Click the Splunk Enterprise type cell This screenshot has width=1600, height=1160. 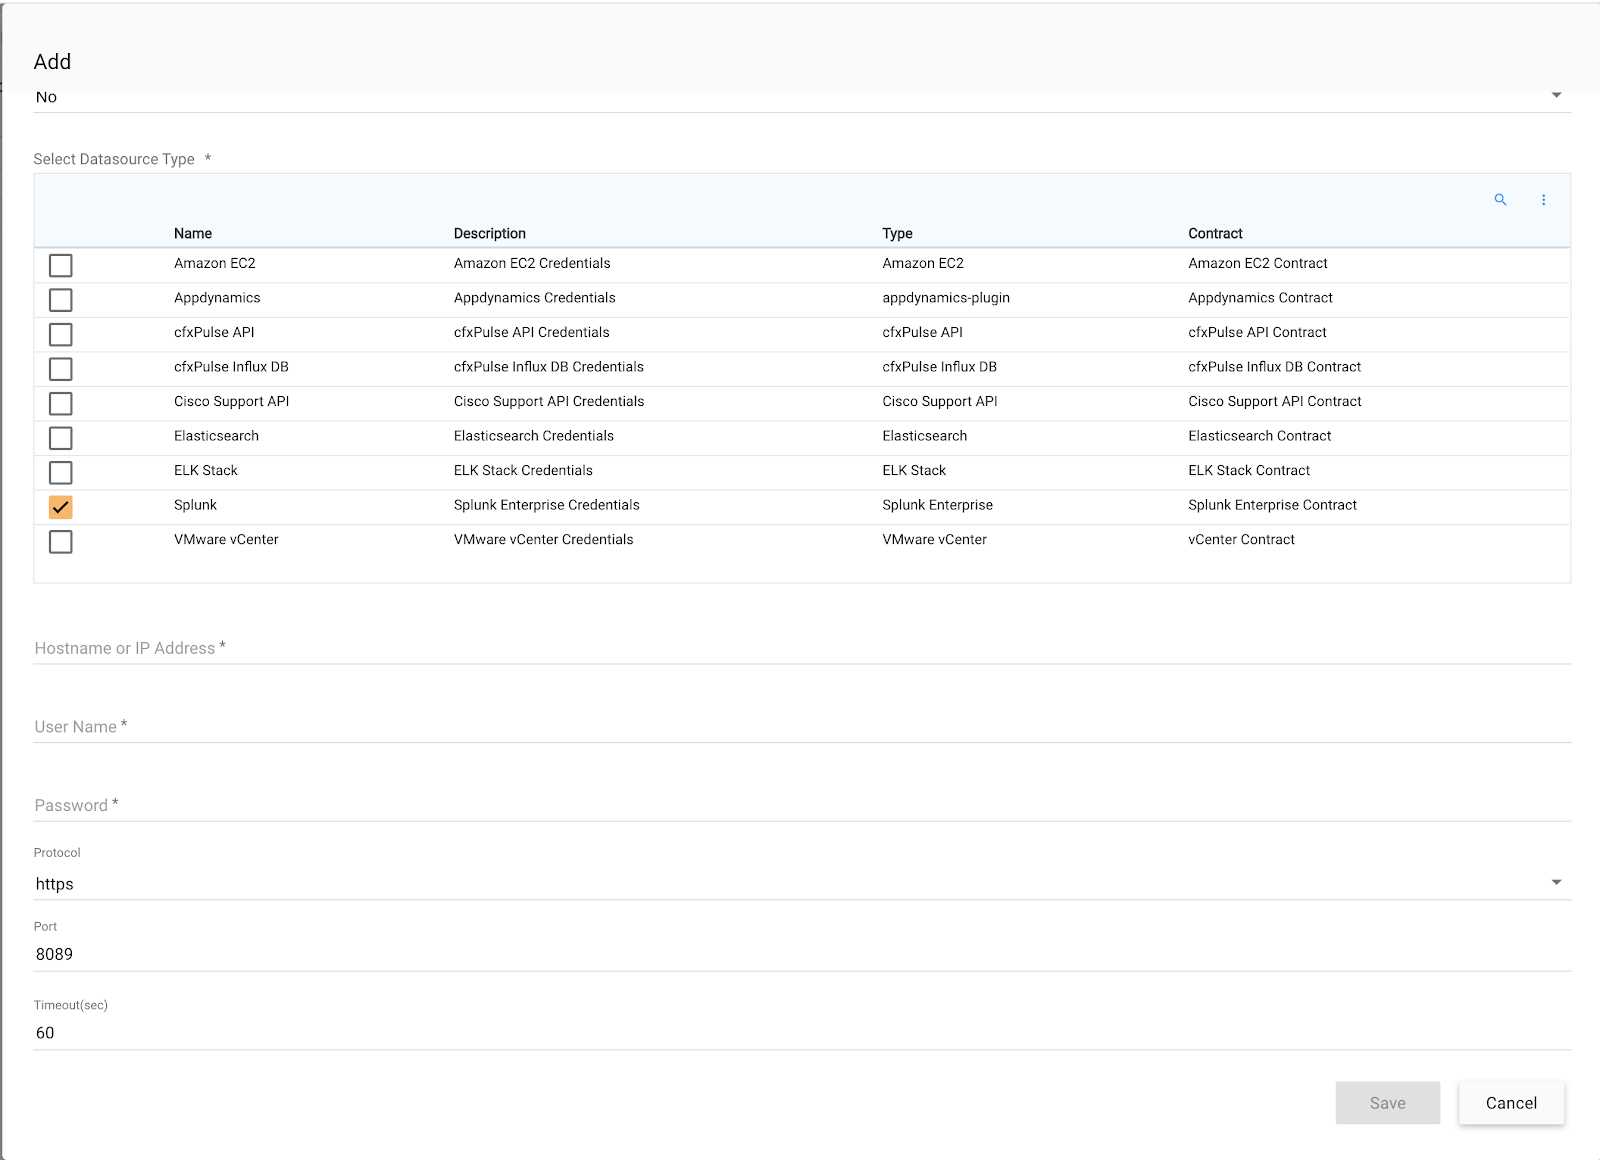point(938,505)
